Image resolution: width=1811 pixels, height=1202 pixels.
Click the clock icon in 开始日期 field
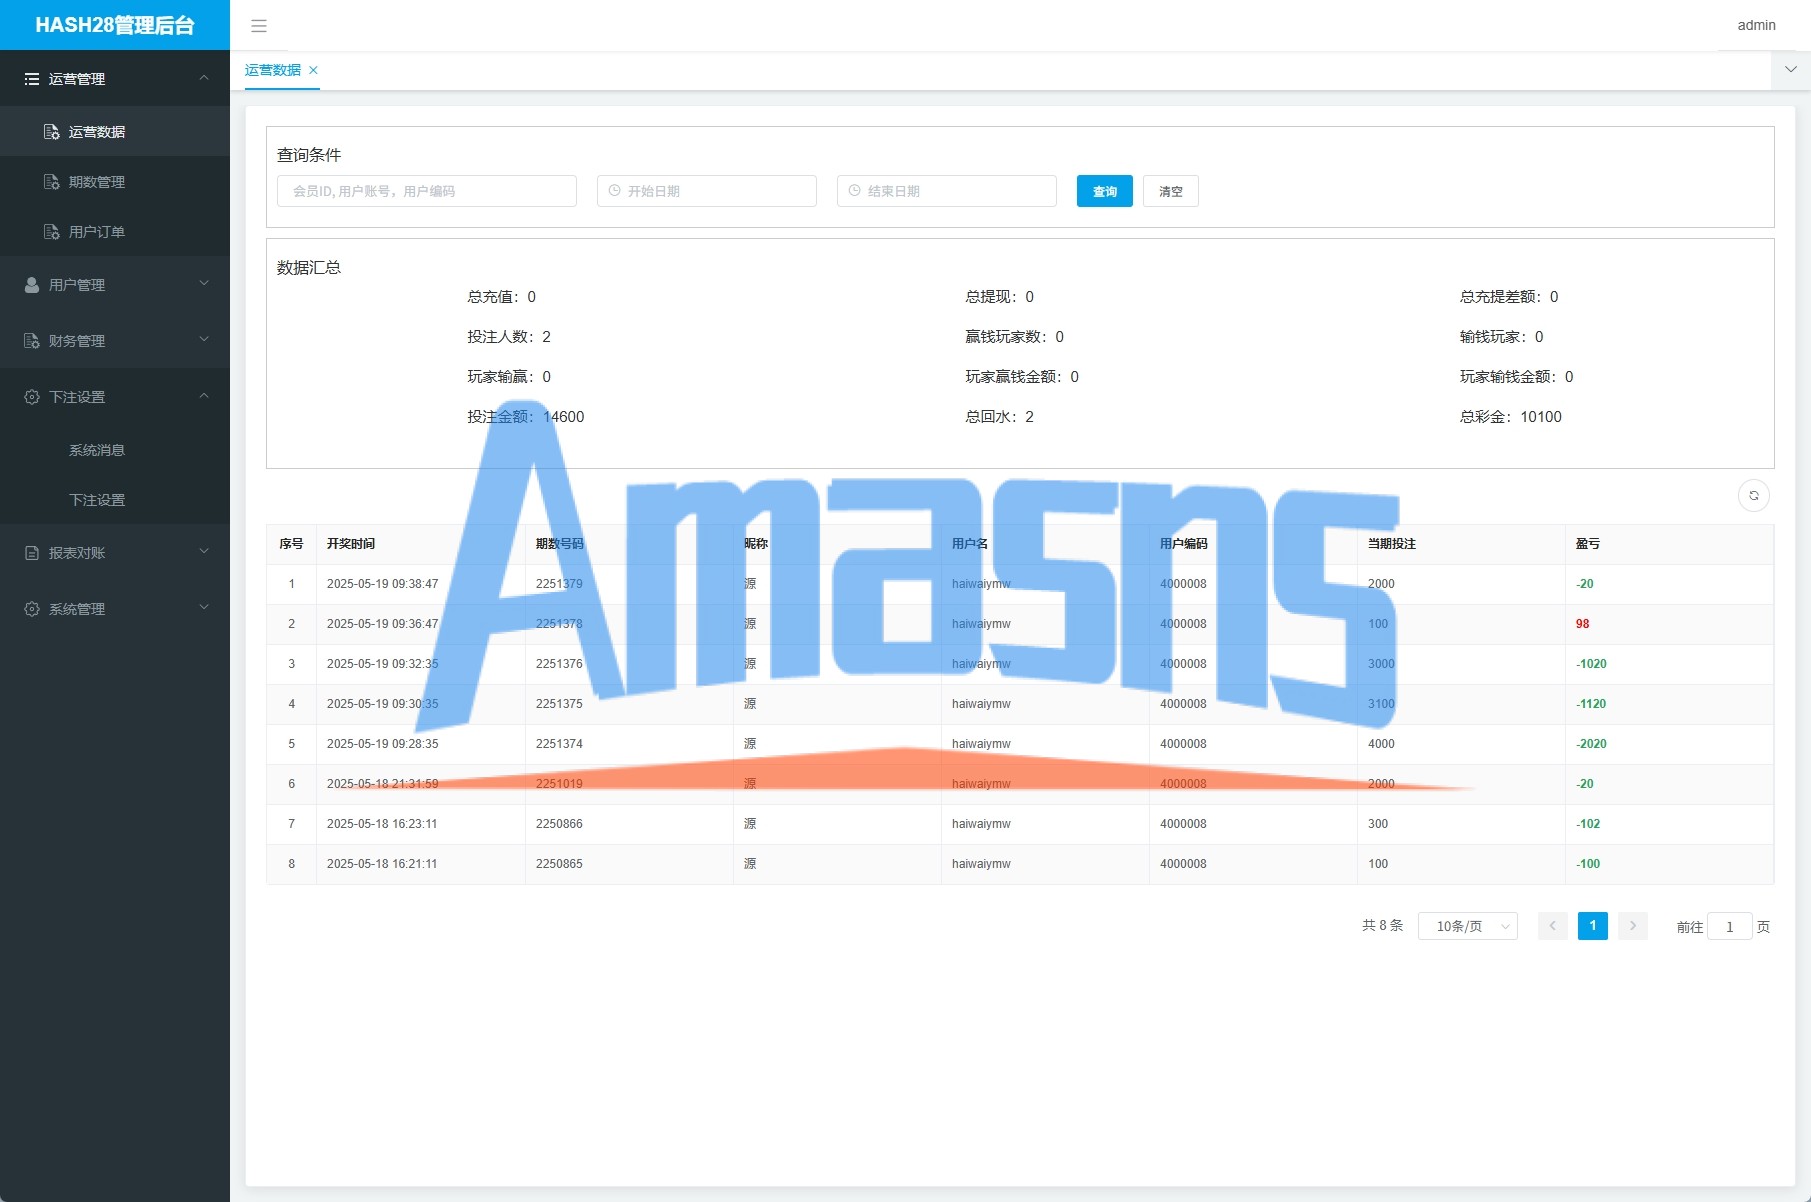click(x=615, y=191)
